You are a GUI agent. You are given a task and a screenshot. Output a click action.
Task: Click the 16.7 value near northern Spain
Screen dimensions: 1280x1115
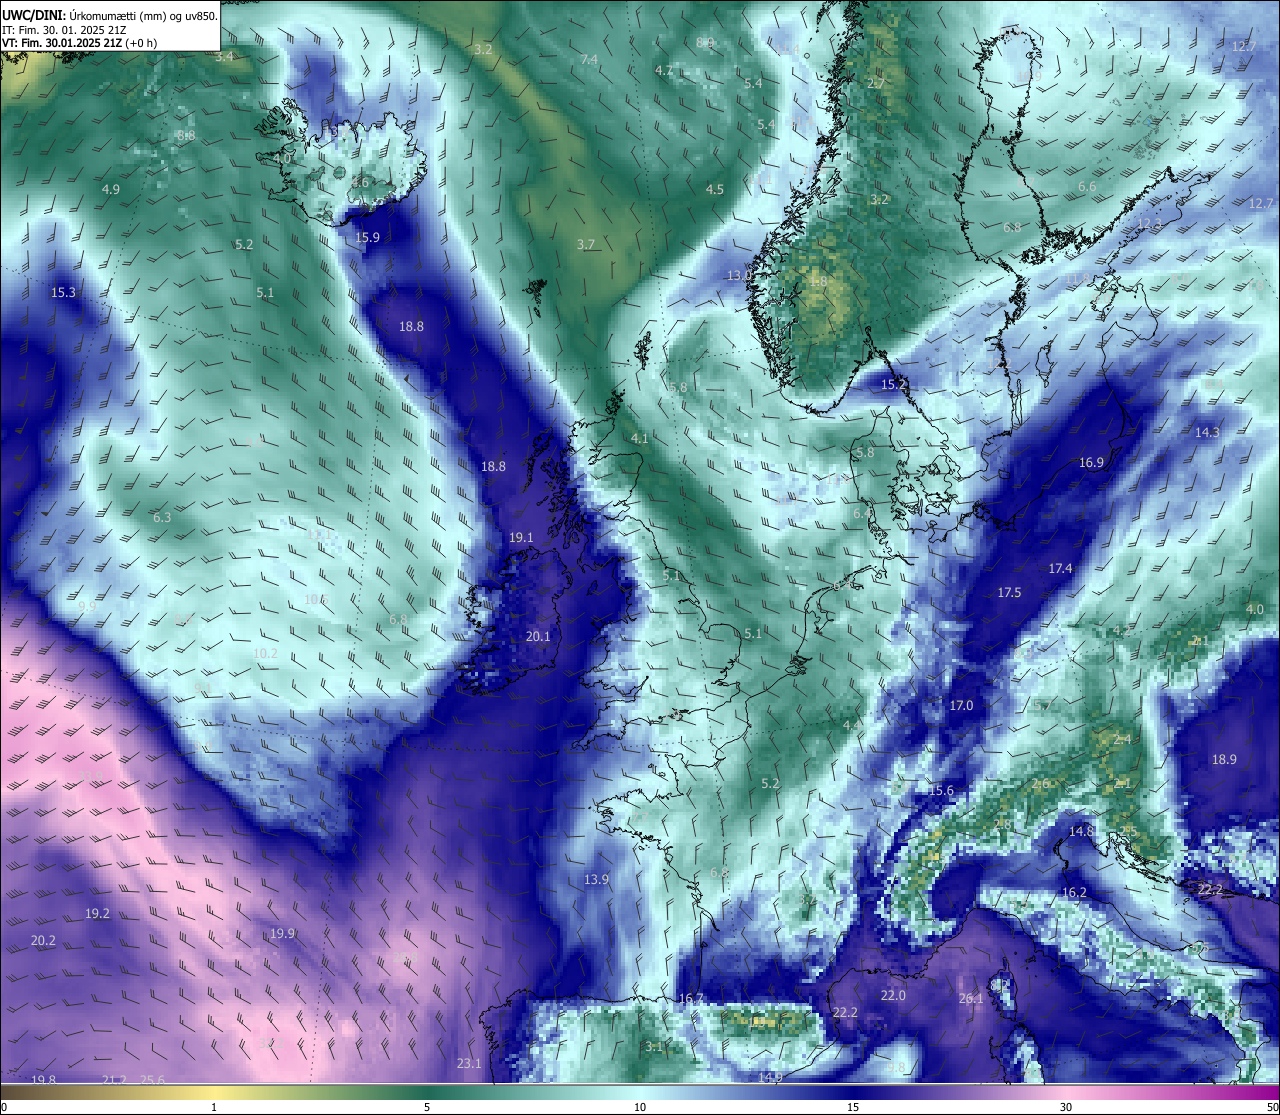[691, 998]
